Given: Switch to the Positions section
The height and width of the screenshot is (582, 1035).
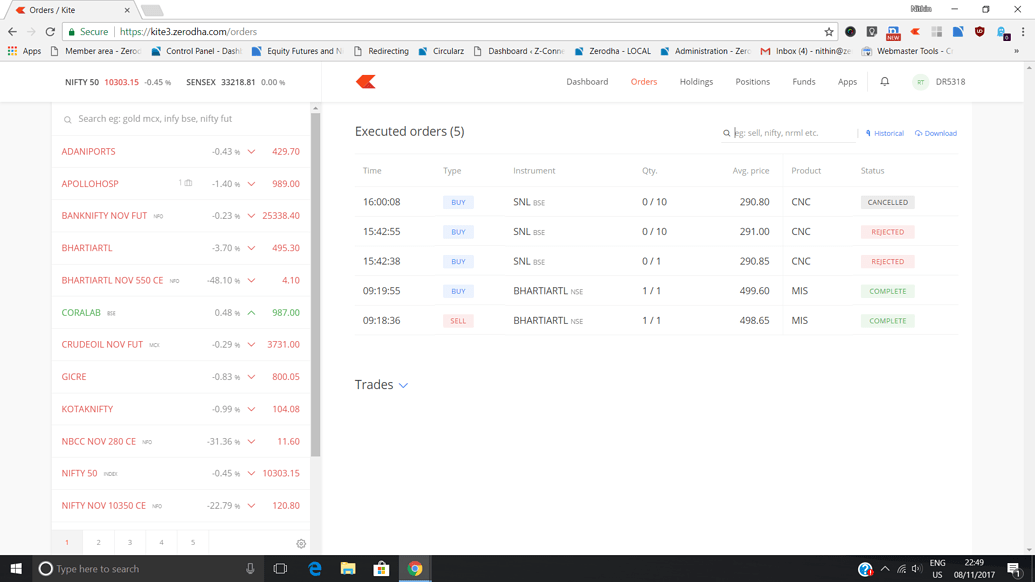Looking at the screenshot, I should [x=752, y=82].
